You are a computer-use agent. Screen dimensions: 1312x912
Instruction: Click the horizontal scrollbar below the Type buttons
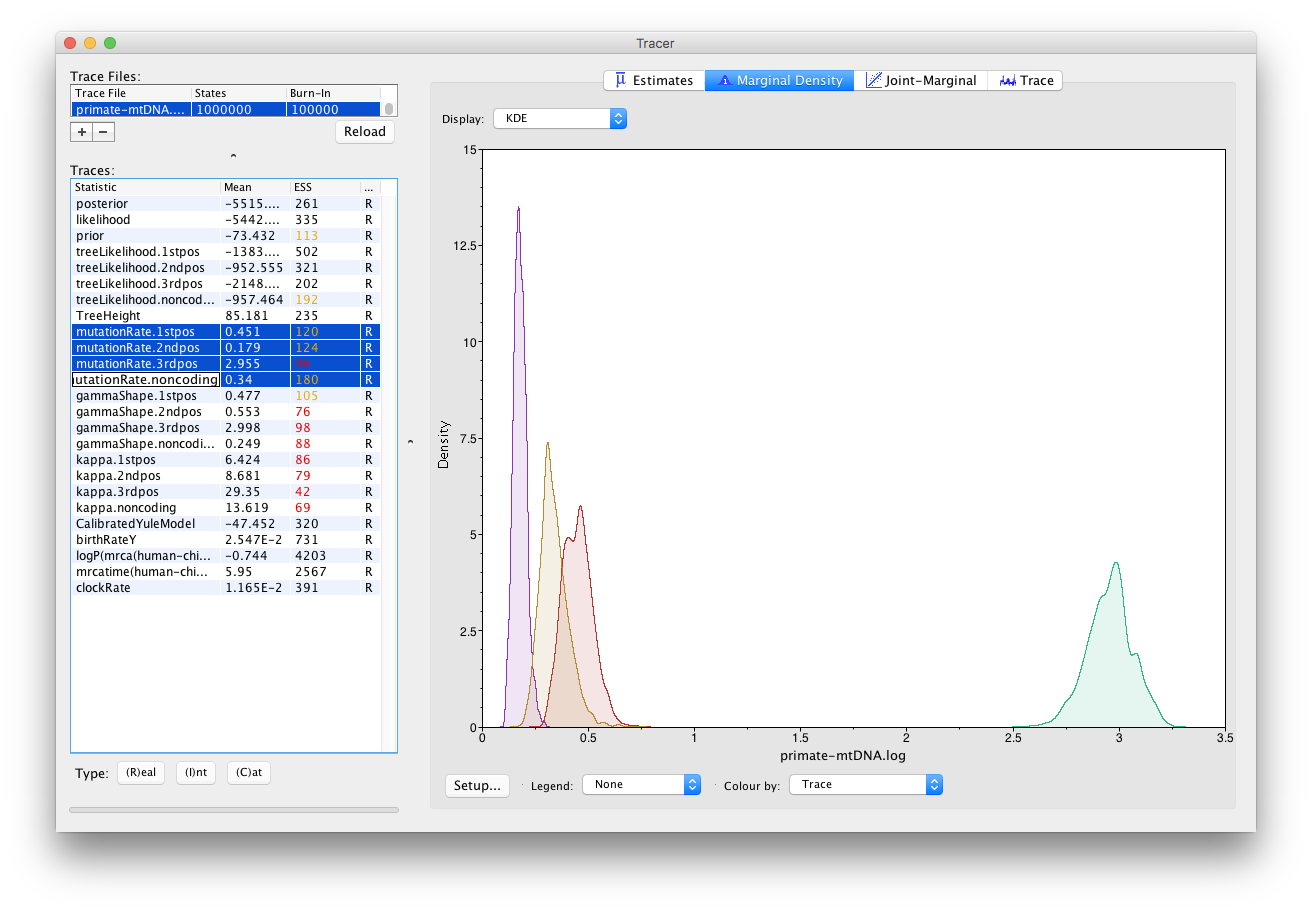coord(233,810)
